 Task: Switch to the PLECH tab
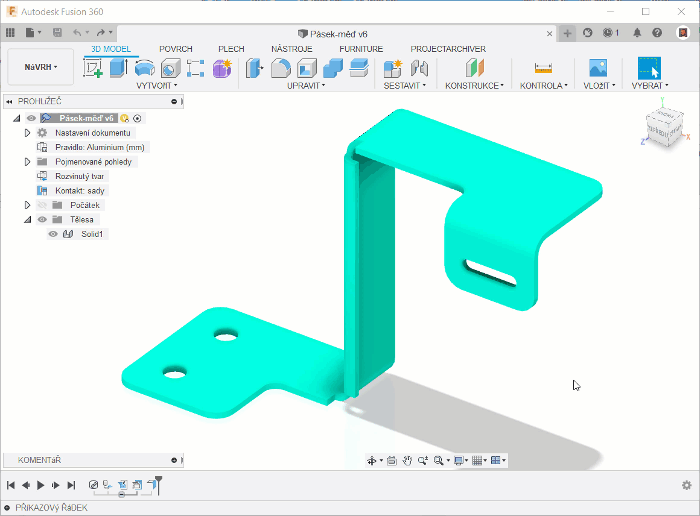point(231,48)
